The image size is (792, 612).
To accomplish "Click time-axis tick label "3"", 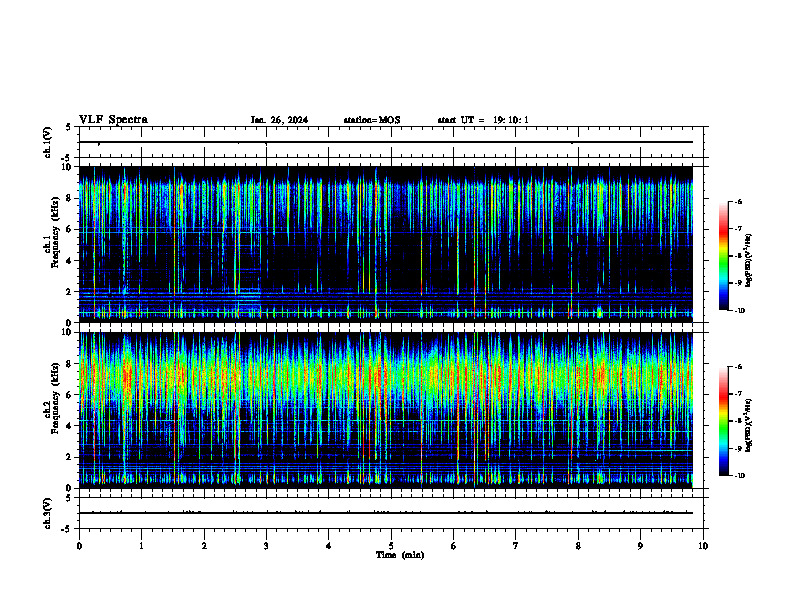I will (x=266, y=546).
